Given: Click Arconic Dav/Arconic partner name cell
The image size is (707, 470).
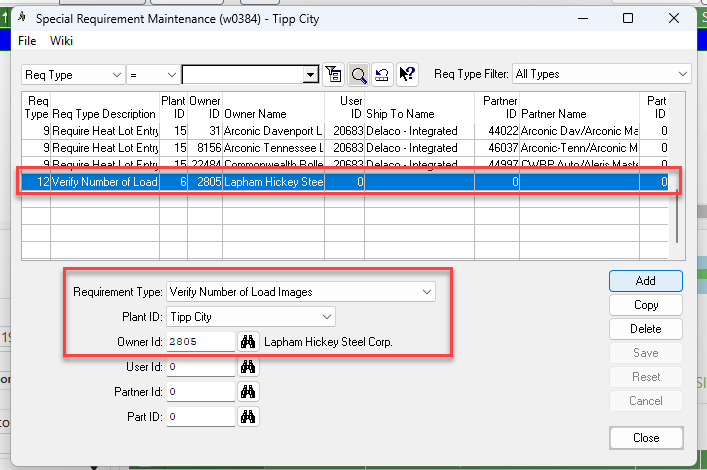Looking at the screenshot, I should pos(579,131).
